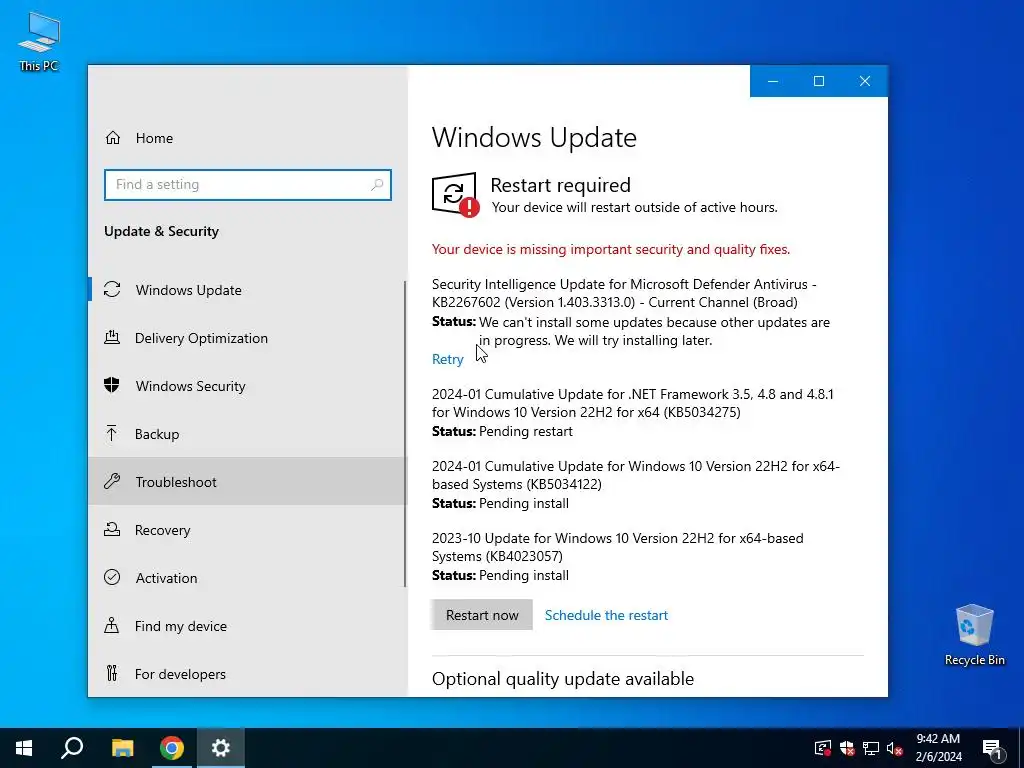1024x768 pixels.
Task: Select the This PC desktop icon
Action: tap(39, 42)
